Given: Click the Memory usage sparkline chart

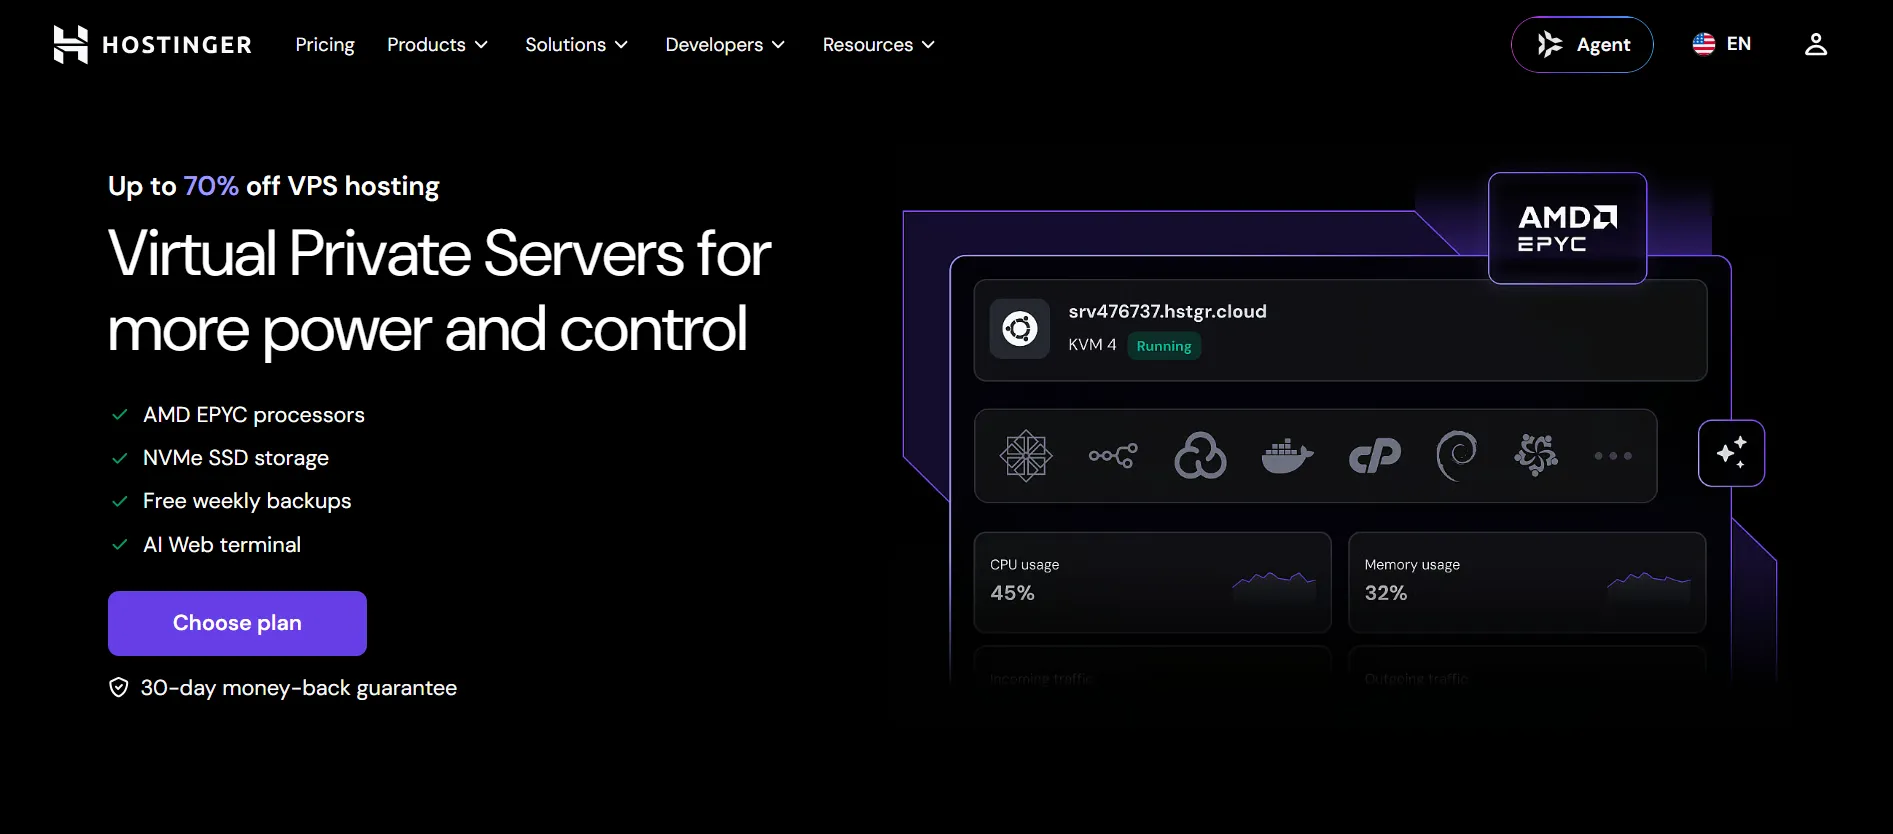Looking at the screenshot, I should click(1649, 587).
